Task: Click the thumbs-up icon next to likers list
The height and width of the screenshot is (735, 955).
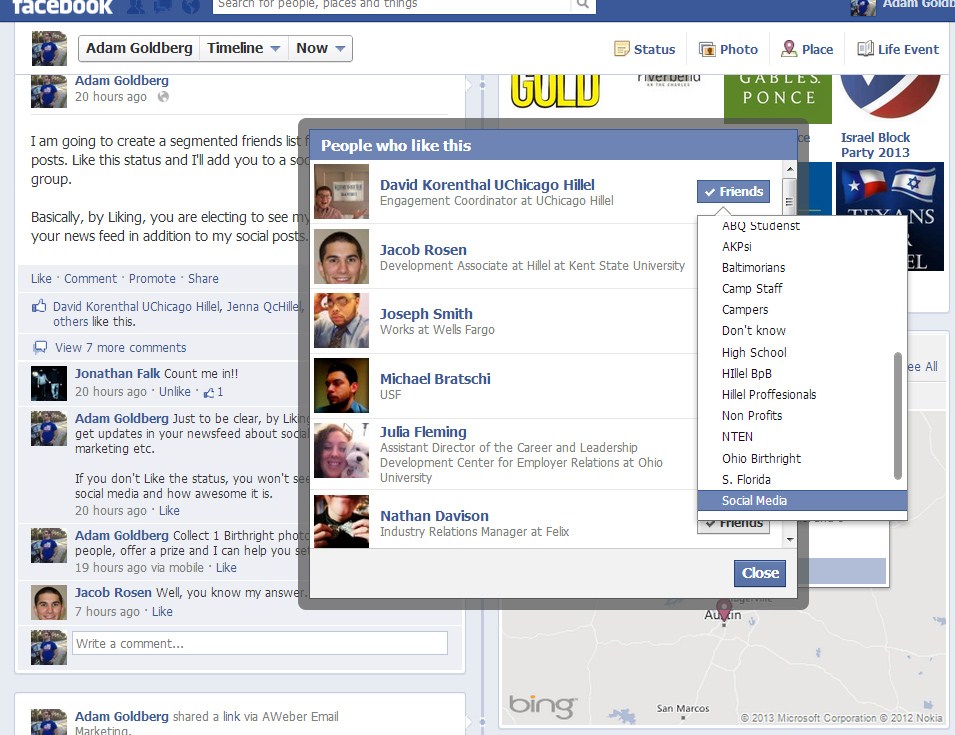Action: click(39, 306)
